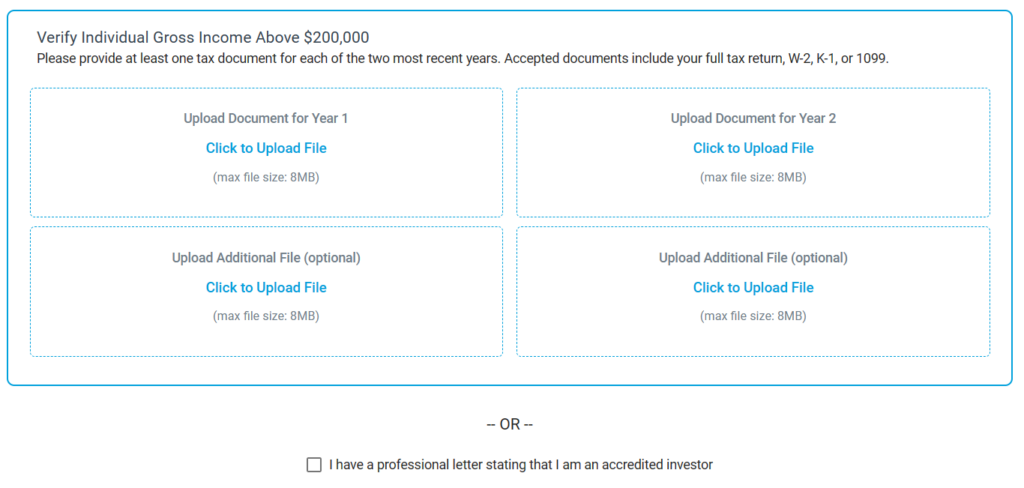This screenshot has width=1024, height=488.
Task: Click the '-- OR --' separator text
Action: 510,425
